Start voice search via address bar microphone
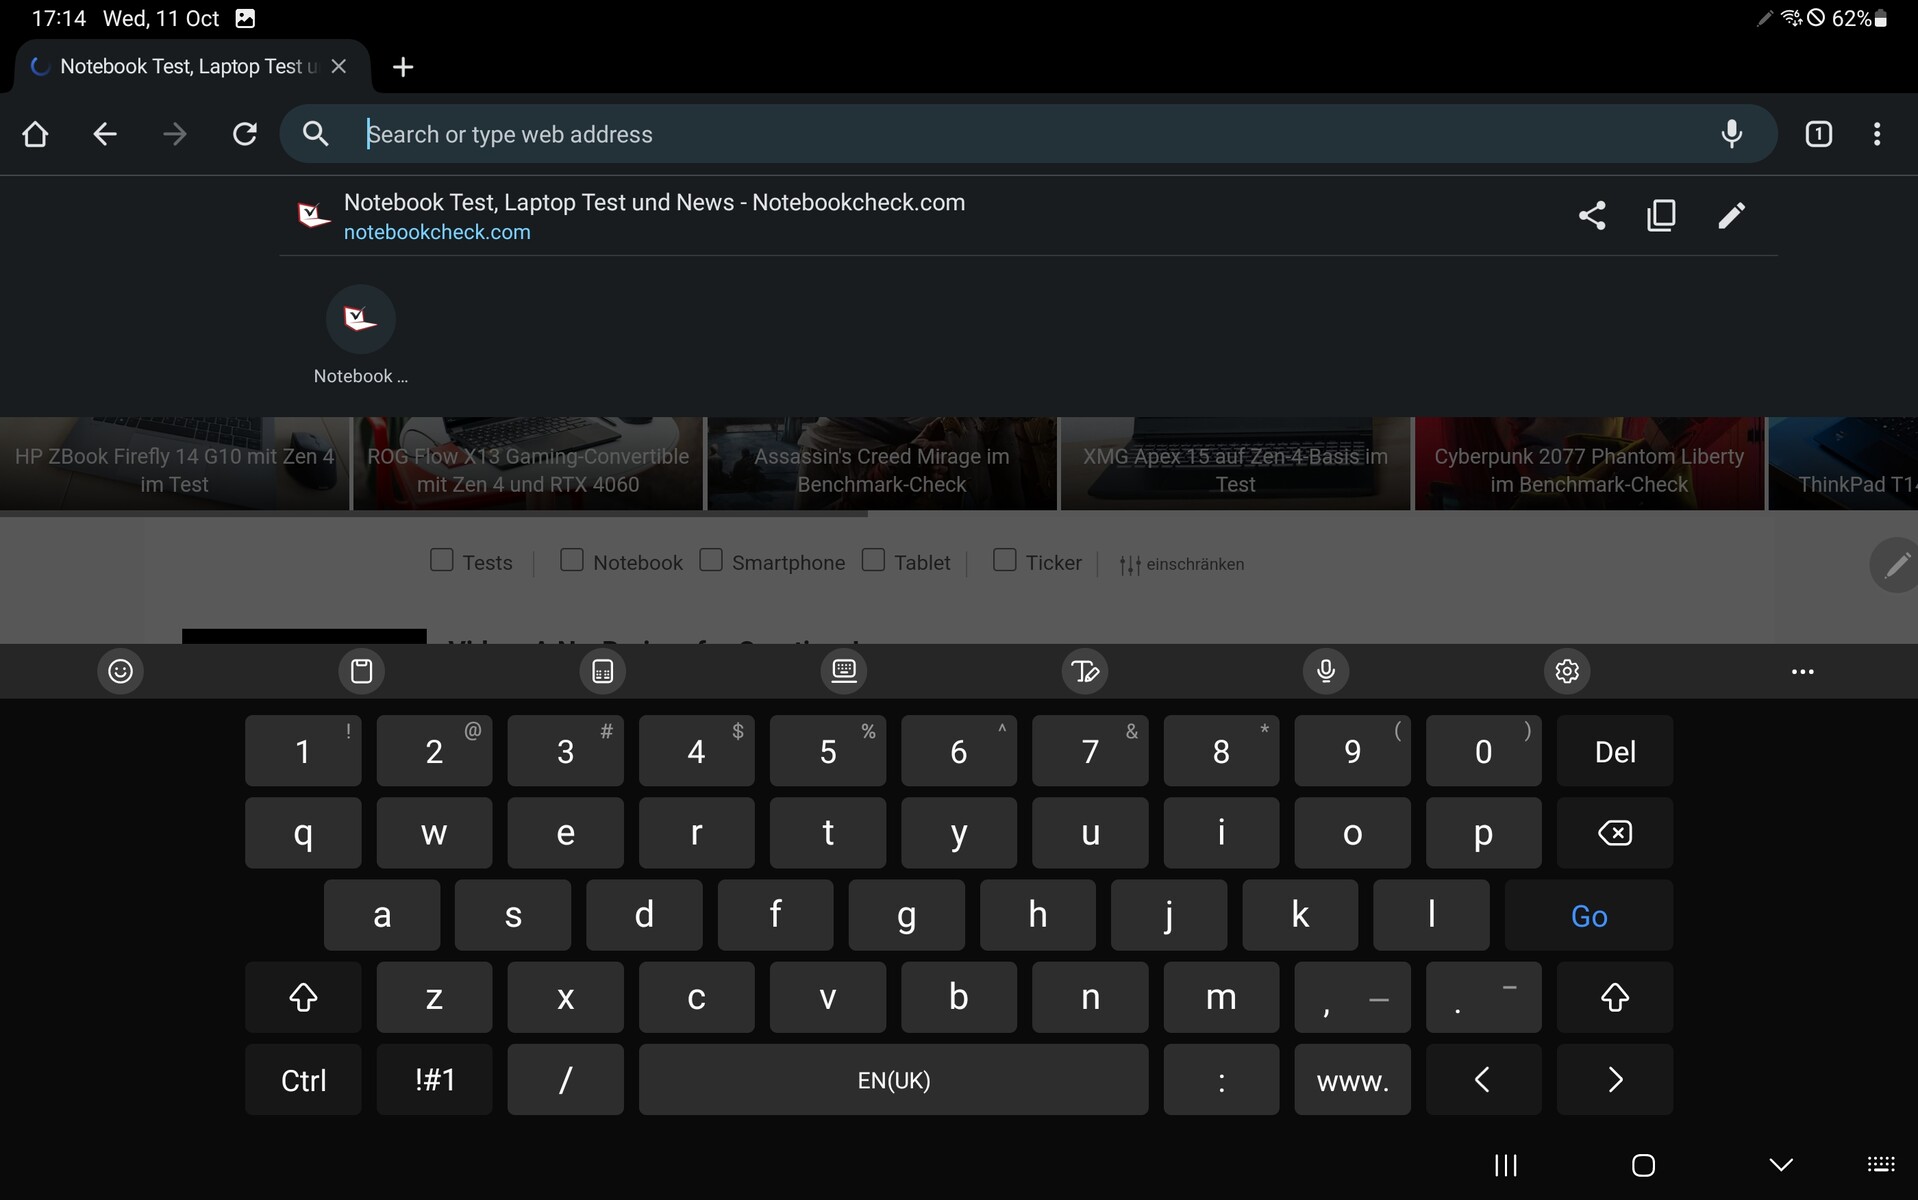The height and width of the screenshot is (1200, 1918). pyautogui.click(x=1731, y=134)
